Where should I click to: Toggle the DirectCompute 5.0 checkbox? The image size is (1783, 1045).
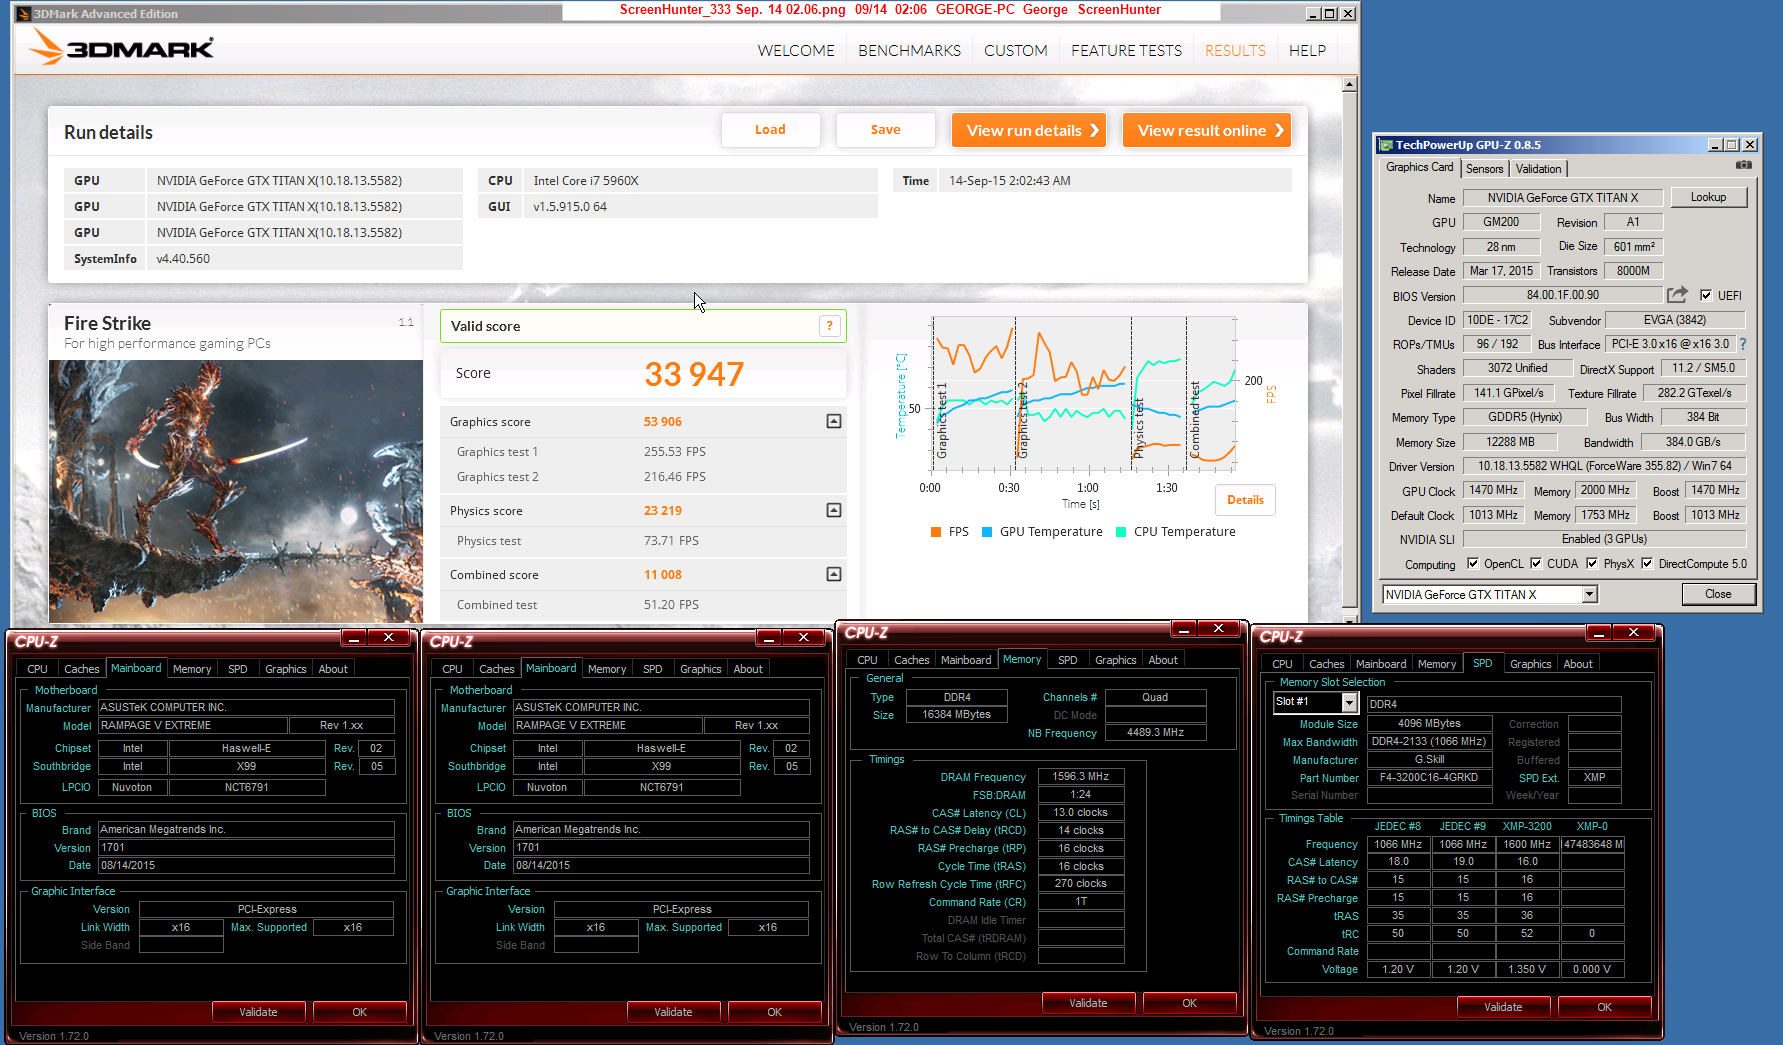[1647, 563]
